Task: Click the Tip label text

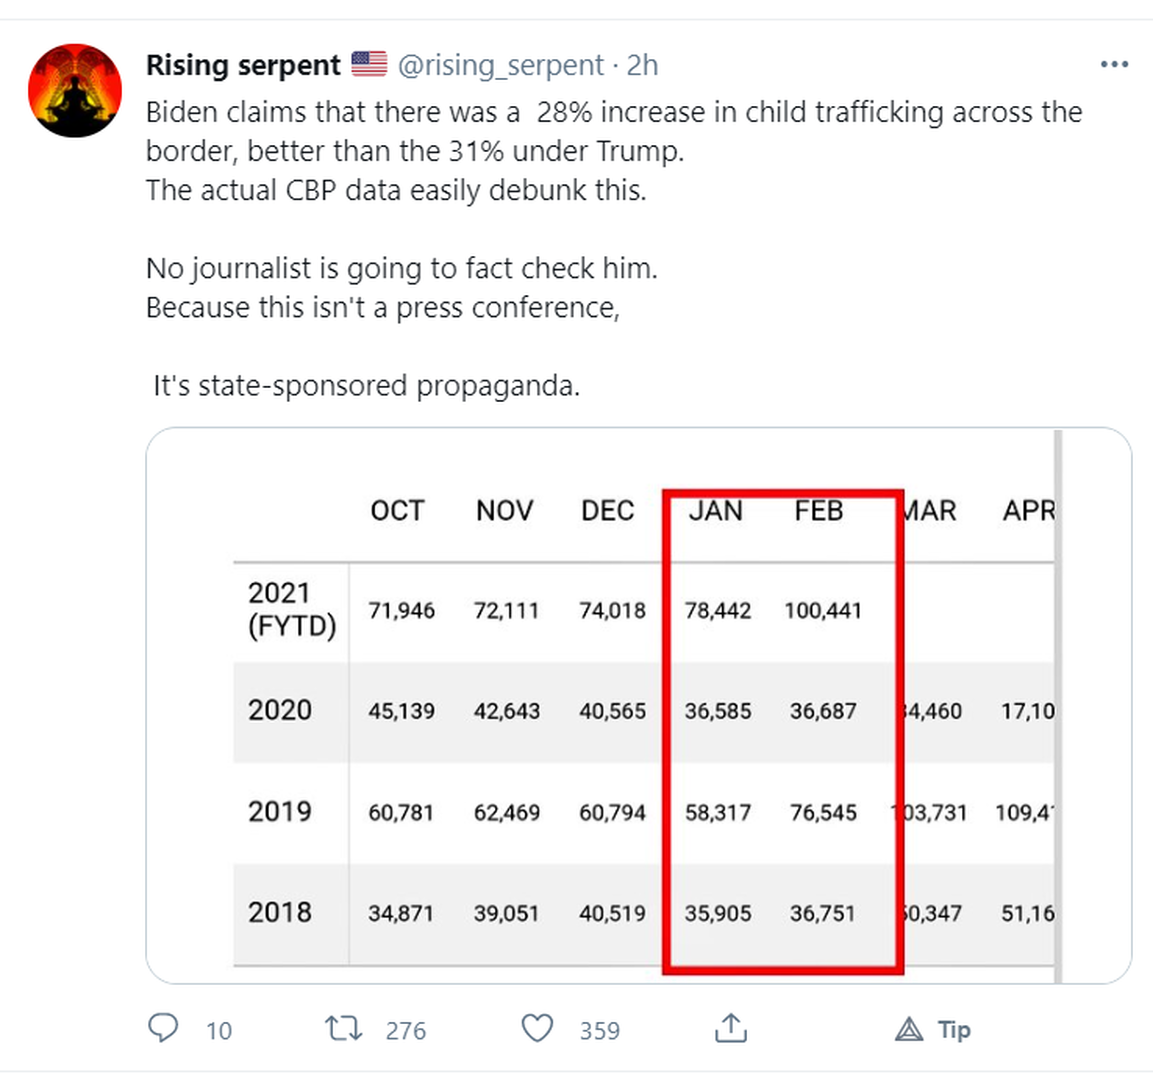Action: coord(954,1029)
